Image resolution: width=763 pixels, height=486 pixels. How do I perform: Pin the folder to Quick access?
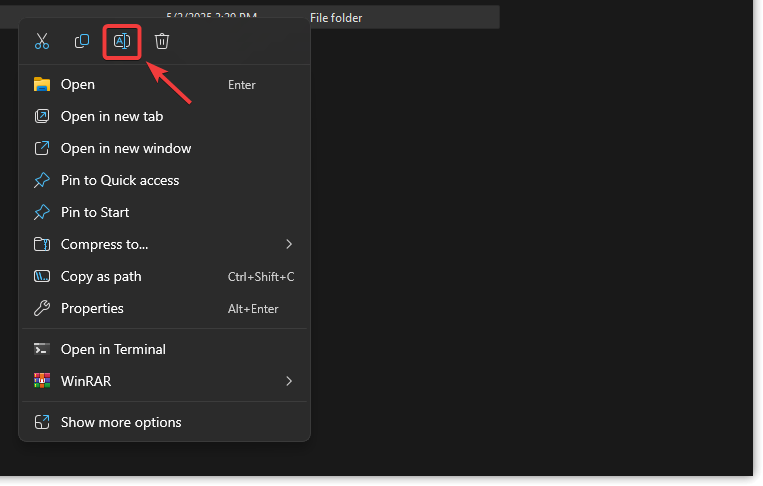[x=119, y=181]
